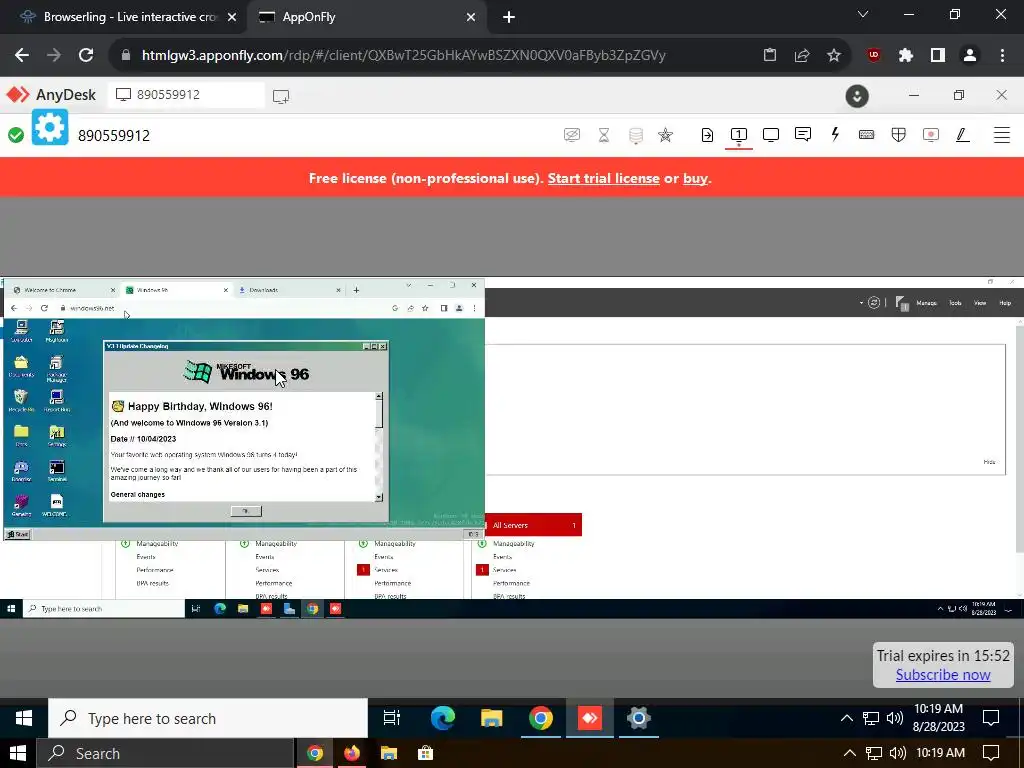
Task: Click the Windows 96 Start button
Action: [18, 534]
